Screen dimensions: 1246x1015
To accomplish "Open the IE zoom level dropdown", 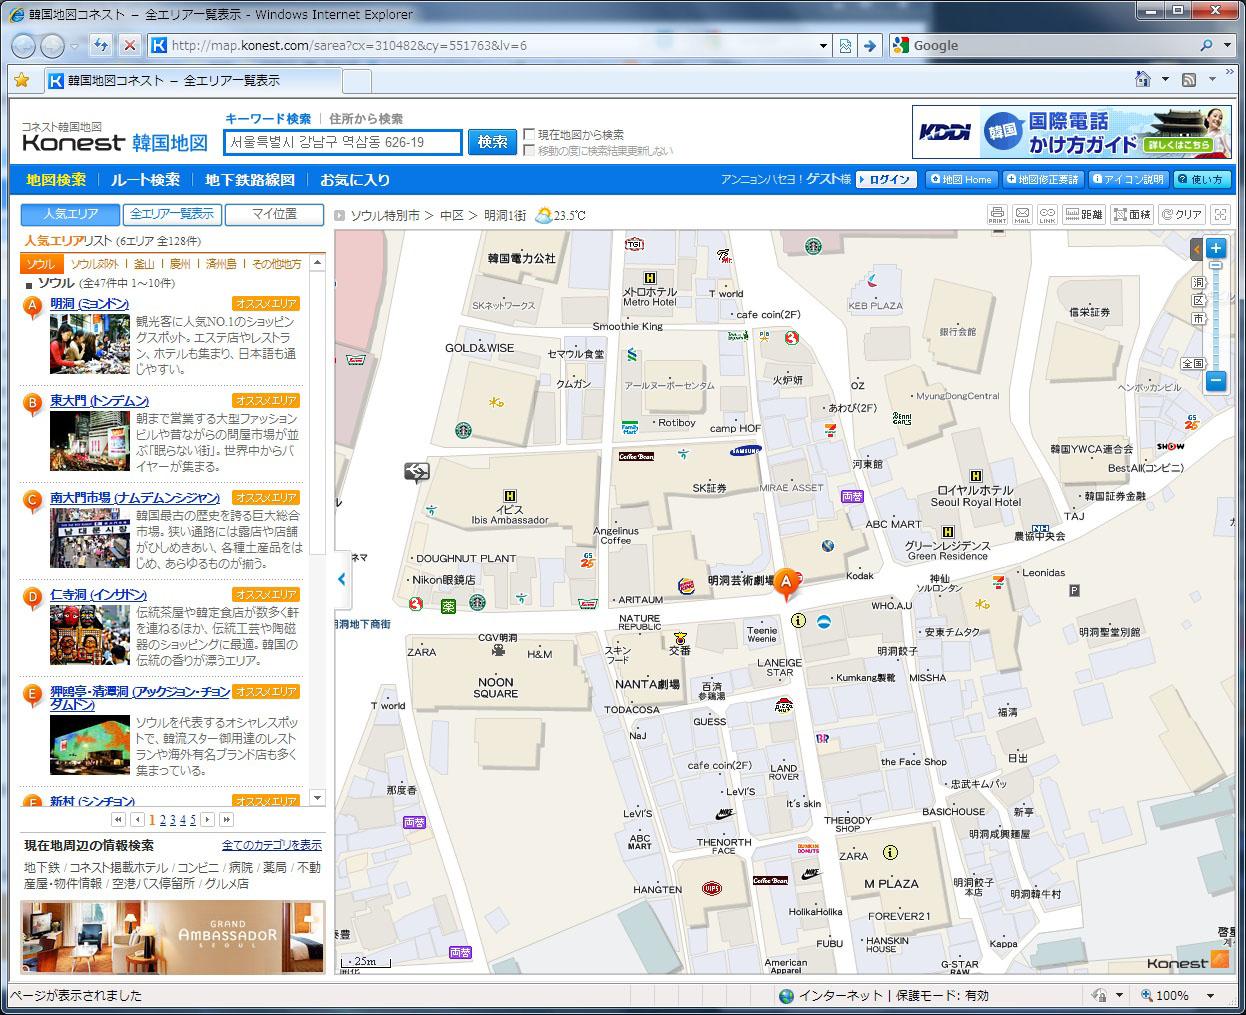I will pos(1210,995).
